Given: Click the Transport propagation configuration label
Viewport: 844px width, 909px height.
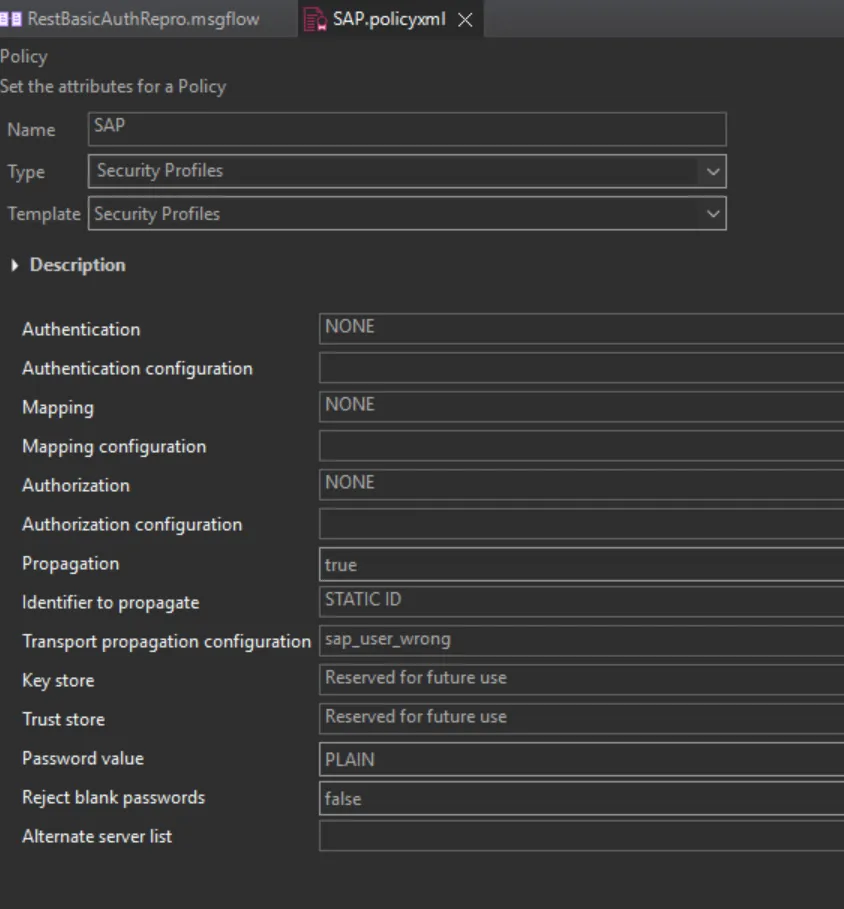Looking at the screenshot, I should 166,641.
